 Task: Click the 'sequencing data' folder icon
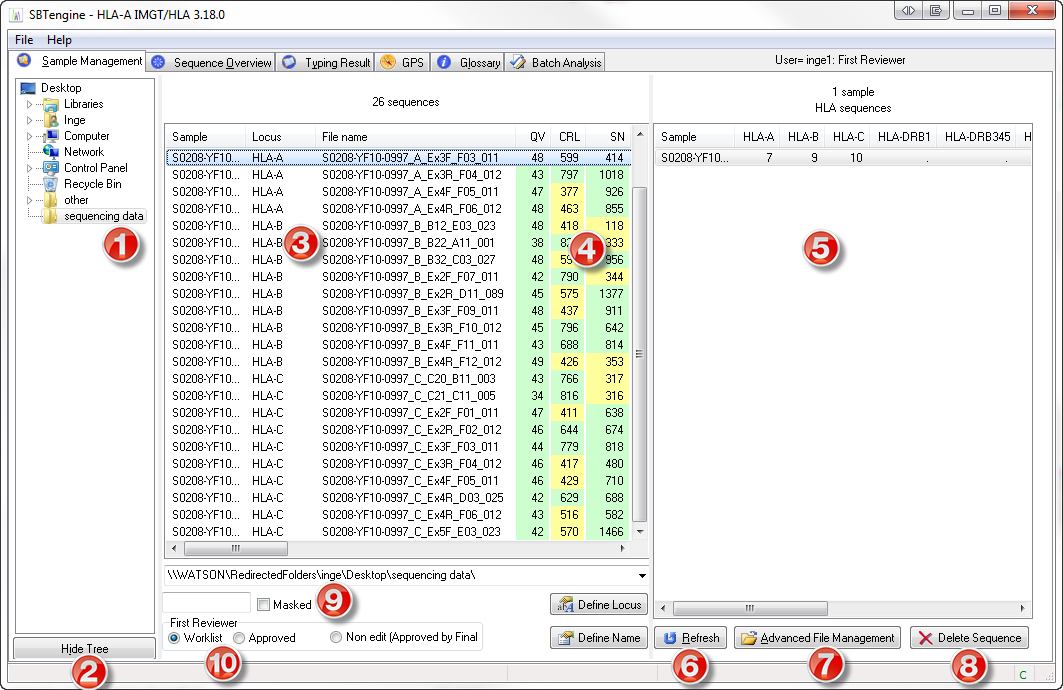pos(51,216)
